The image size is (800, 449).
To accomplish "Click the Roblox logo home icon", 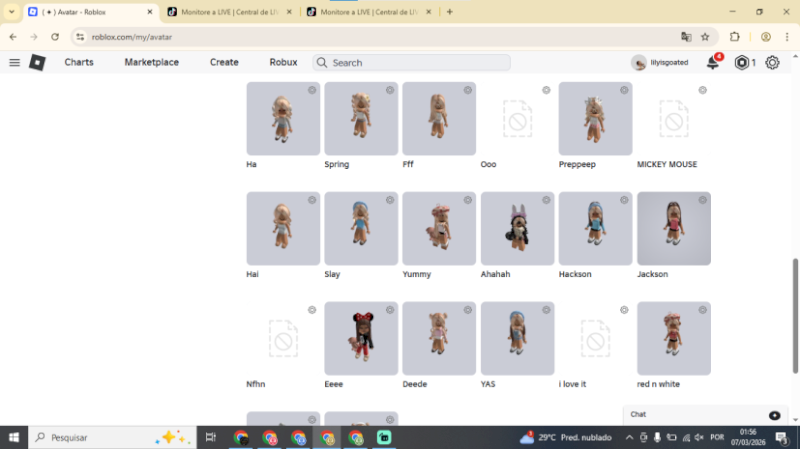I will point(37,62).
